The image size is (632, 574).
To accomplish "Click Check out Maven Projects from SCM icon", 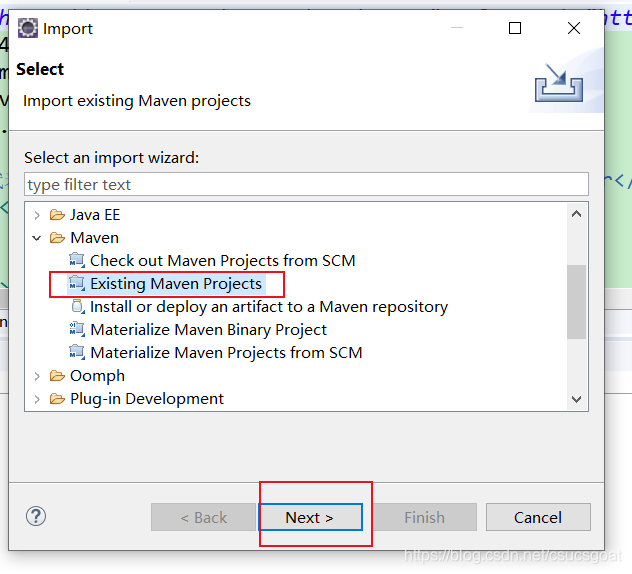I will [77, 260].
